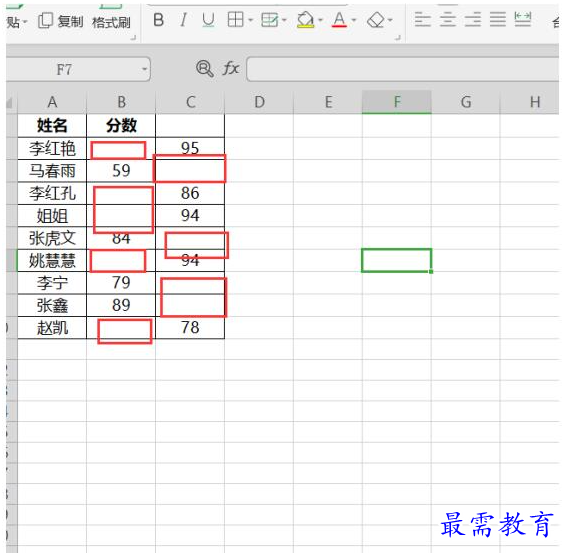Viewport: 562px width, 556px height.
Task: Click the distributed alignment icon
Action: point(523,19)
